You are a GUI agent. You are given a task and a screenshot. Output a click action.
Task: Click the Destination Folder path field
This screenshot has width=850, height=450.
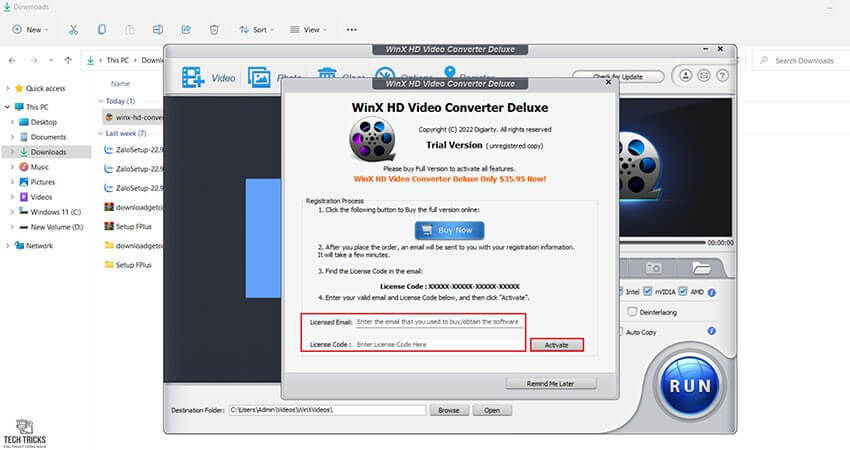coord(327,410)
